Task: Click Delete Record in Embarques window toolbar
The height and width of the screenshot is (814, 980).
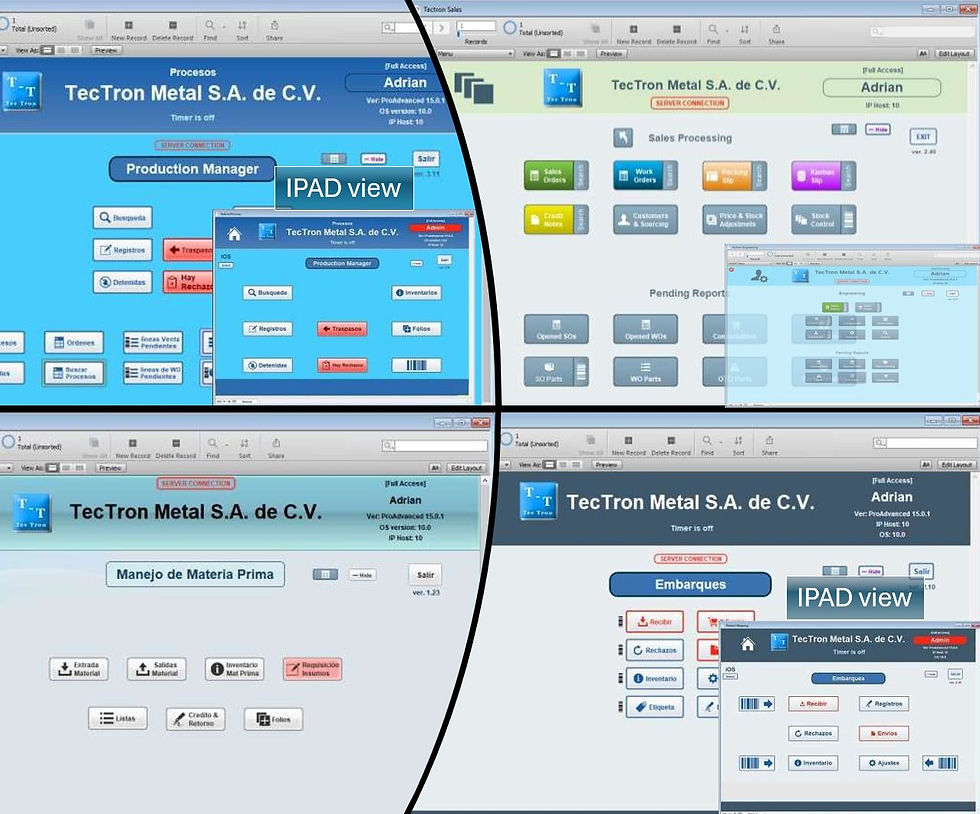Action: click(671, 445)
